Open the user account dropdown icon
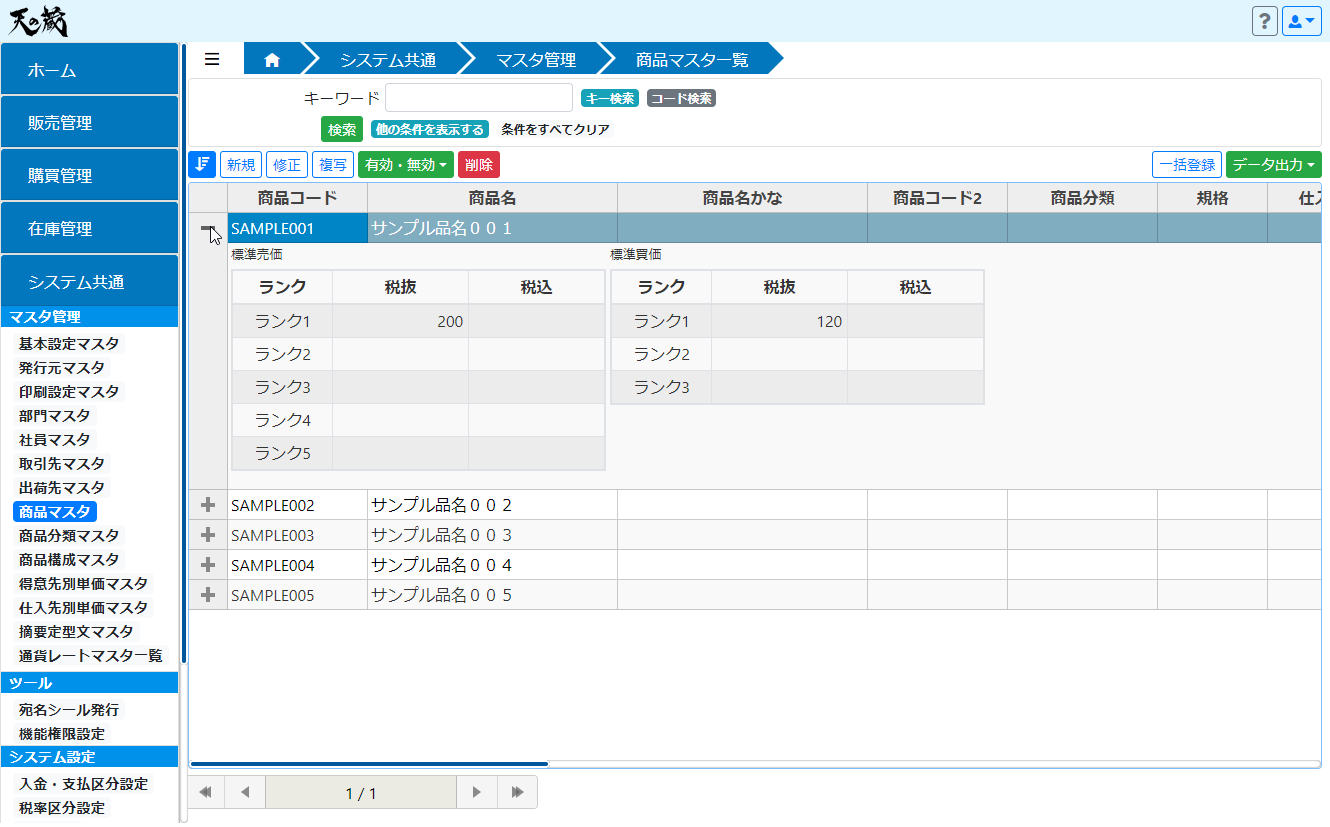 pyautogui.click(x=1302, y=21)
